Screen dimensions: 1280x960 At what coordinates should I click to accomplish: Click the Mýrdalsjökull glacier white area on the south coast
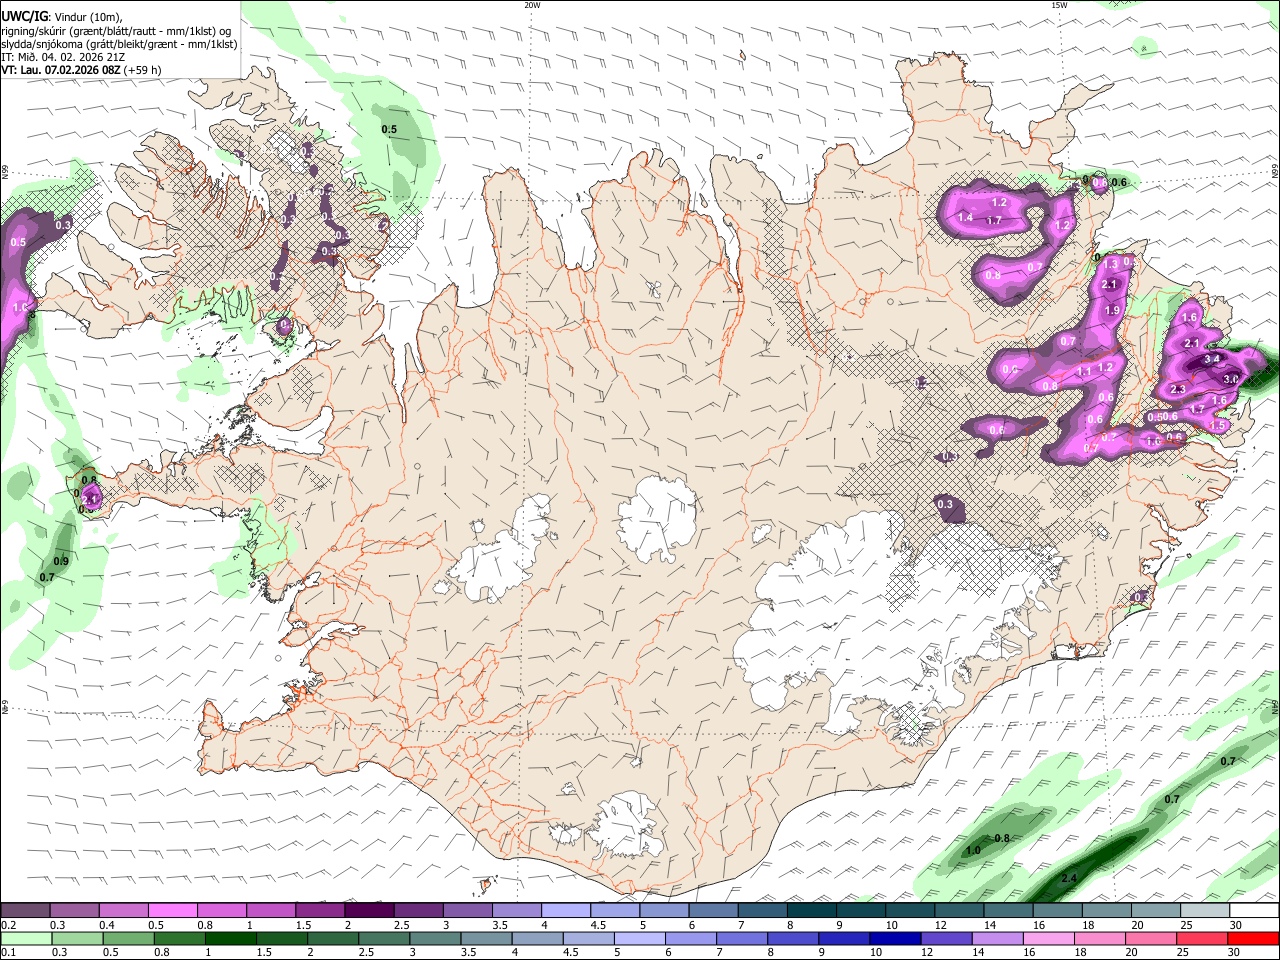[628, 826]
